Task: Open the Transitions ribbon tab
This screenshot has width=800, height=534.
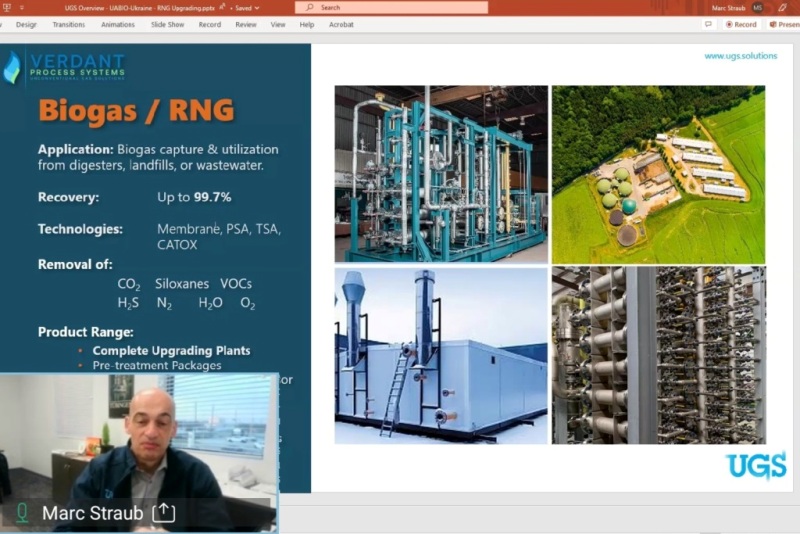Action: click(69, 24)
